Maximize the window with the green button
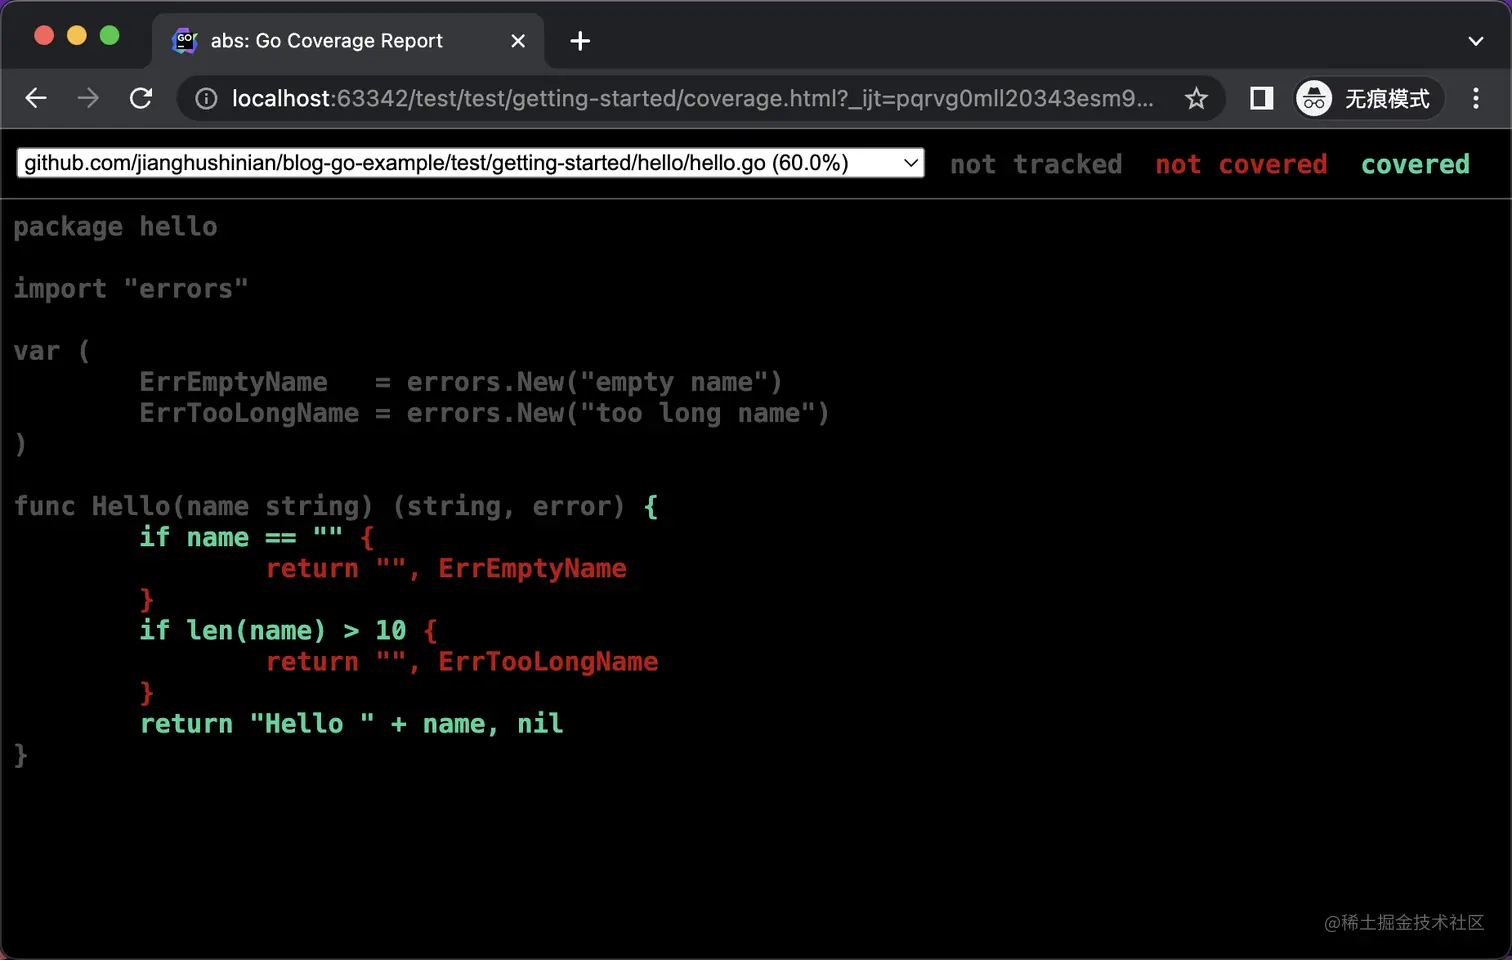This screenshot has width=1512, height=960. (x=110, y=36)
